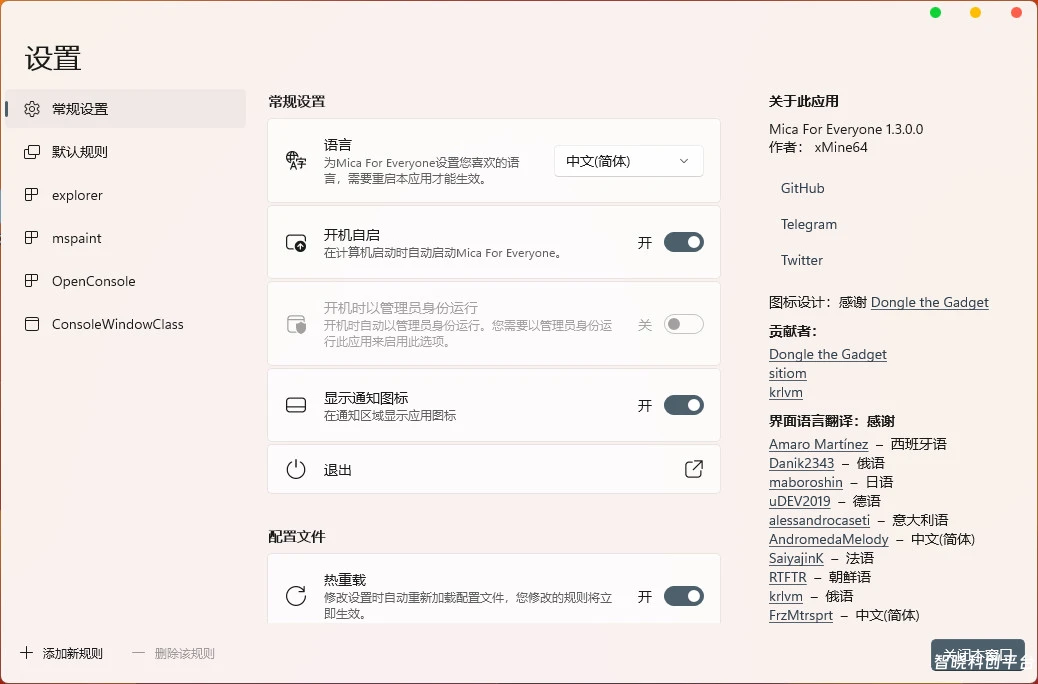Open the RTFTR translator link

[x=787, y=577]
